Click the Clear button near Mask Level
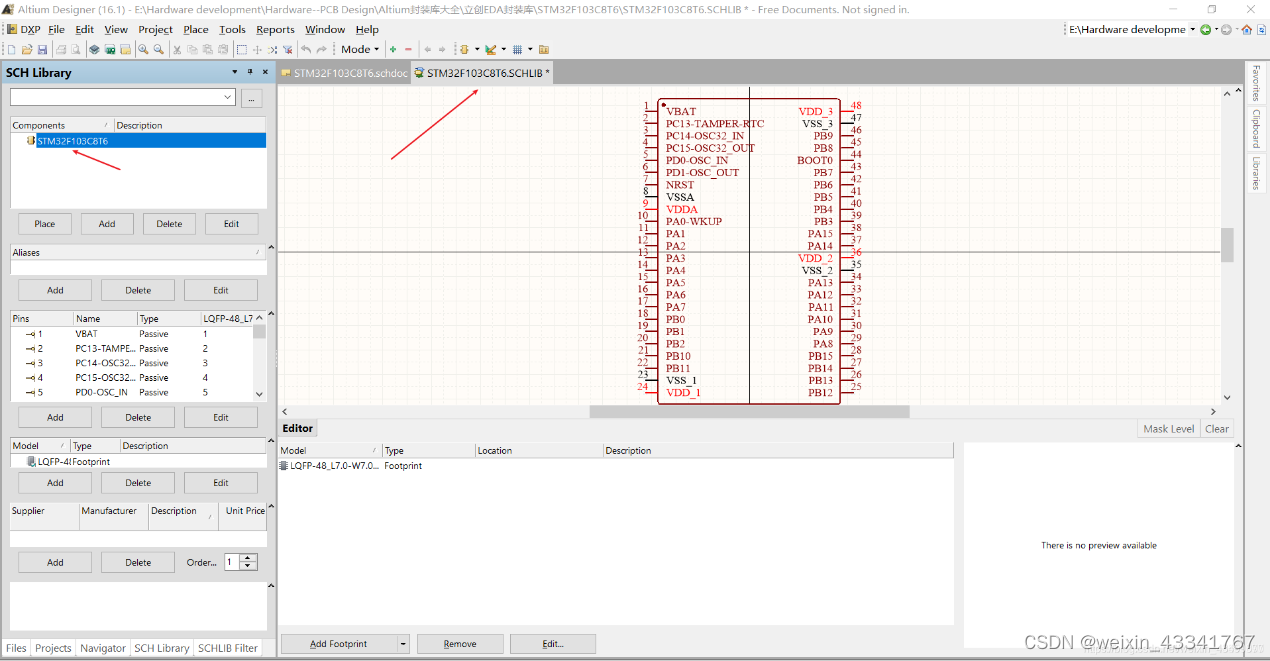This screenshot has height=661, width=1270. point(1217,428)
